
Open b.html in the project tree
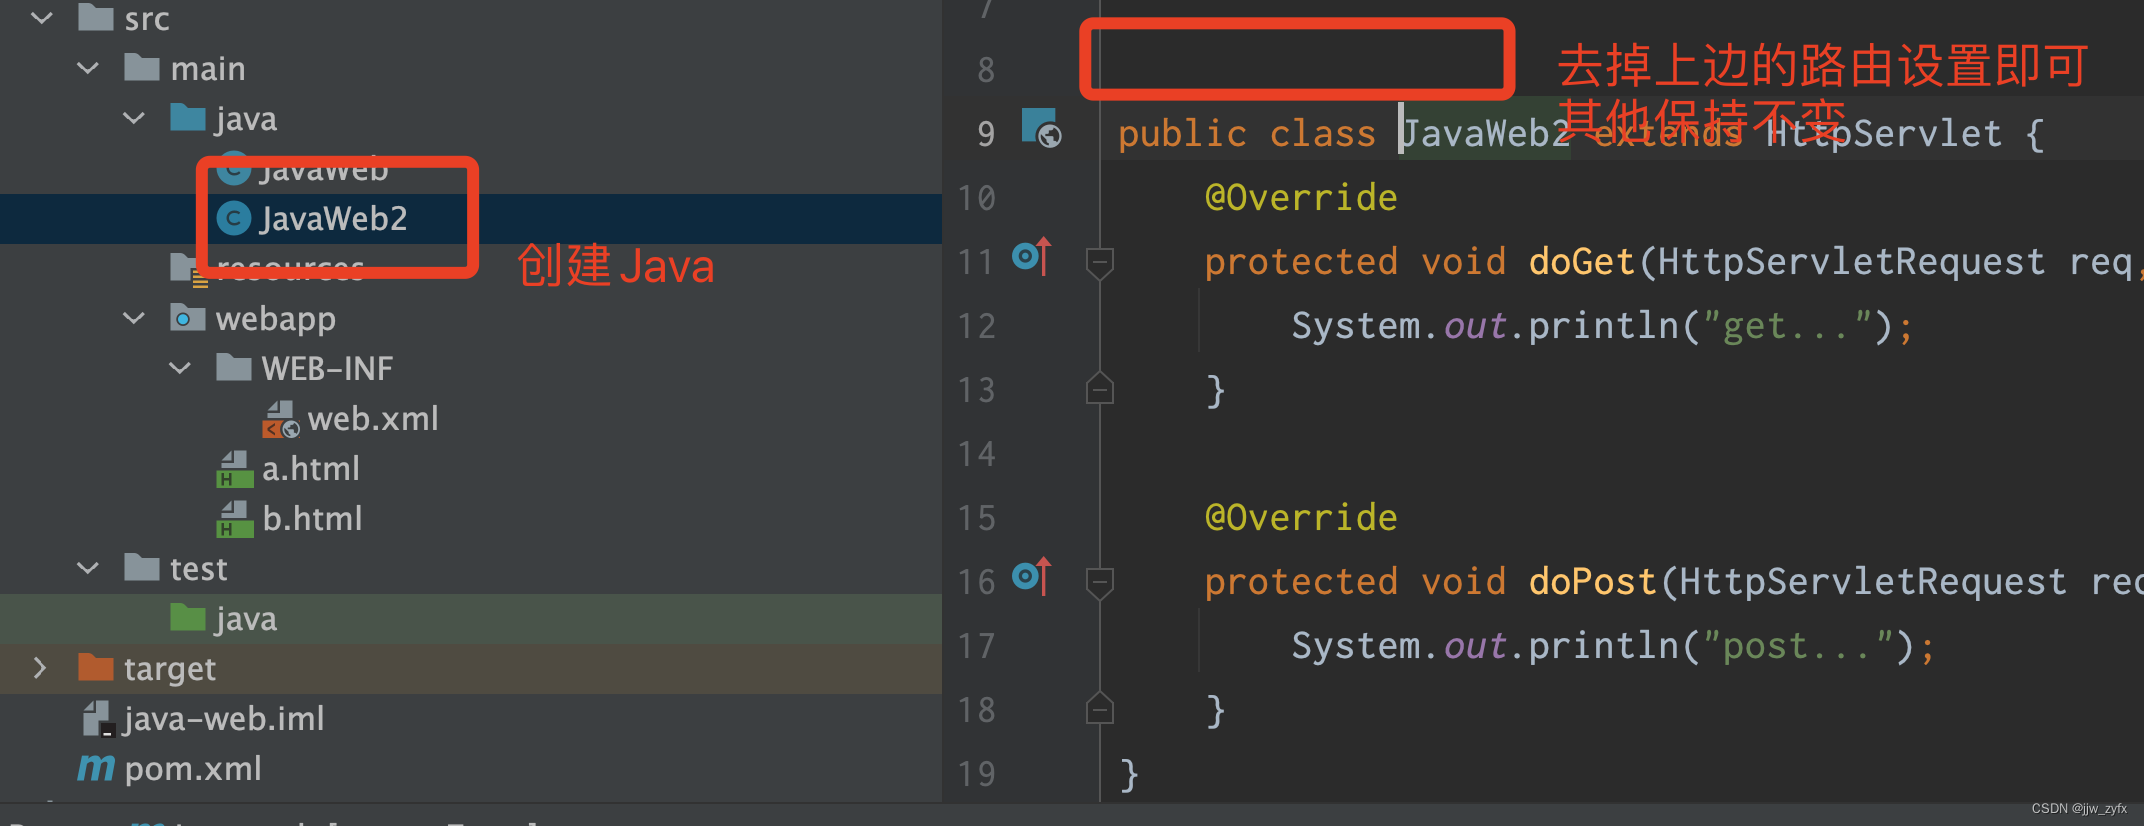pyautogui.click(x=312, y=518)
